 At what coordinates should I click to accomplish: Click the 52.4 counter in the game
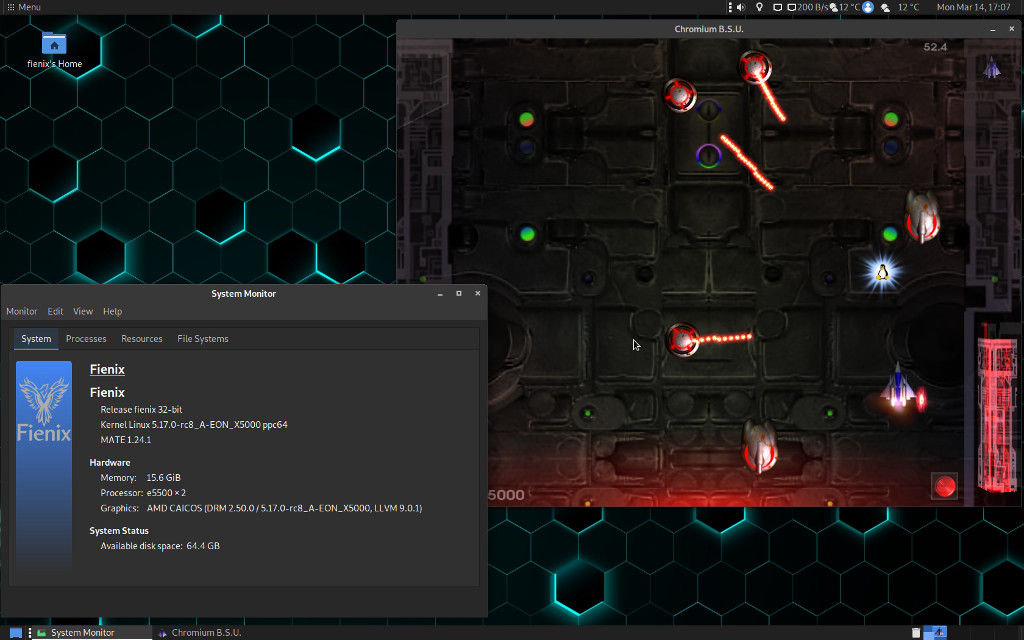(935, 47)
